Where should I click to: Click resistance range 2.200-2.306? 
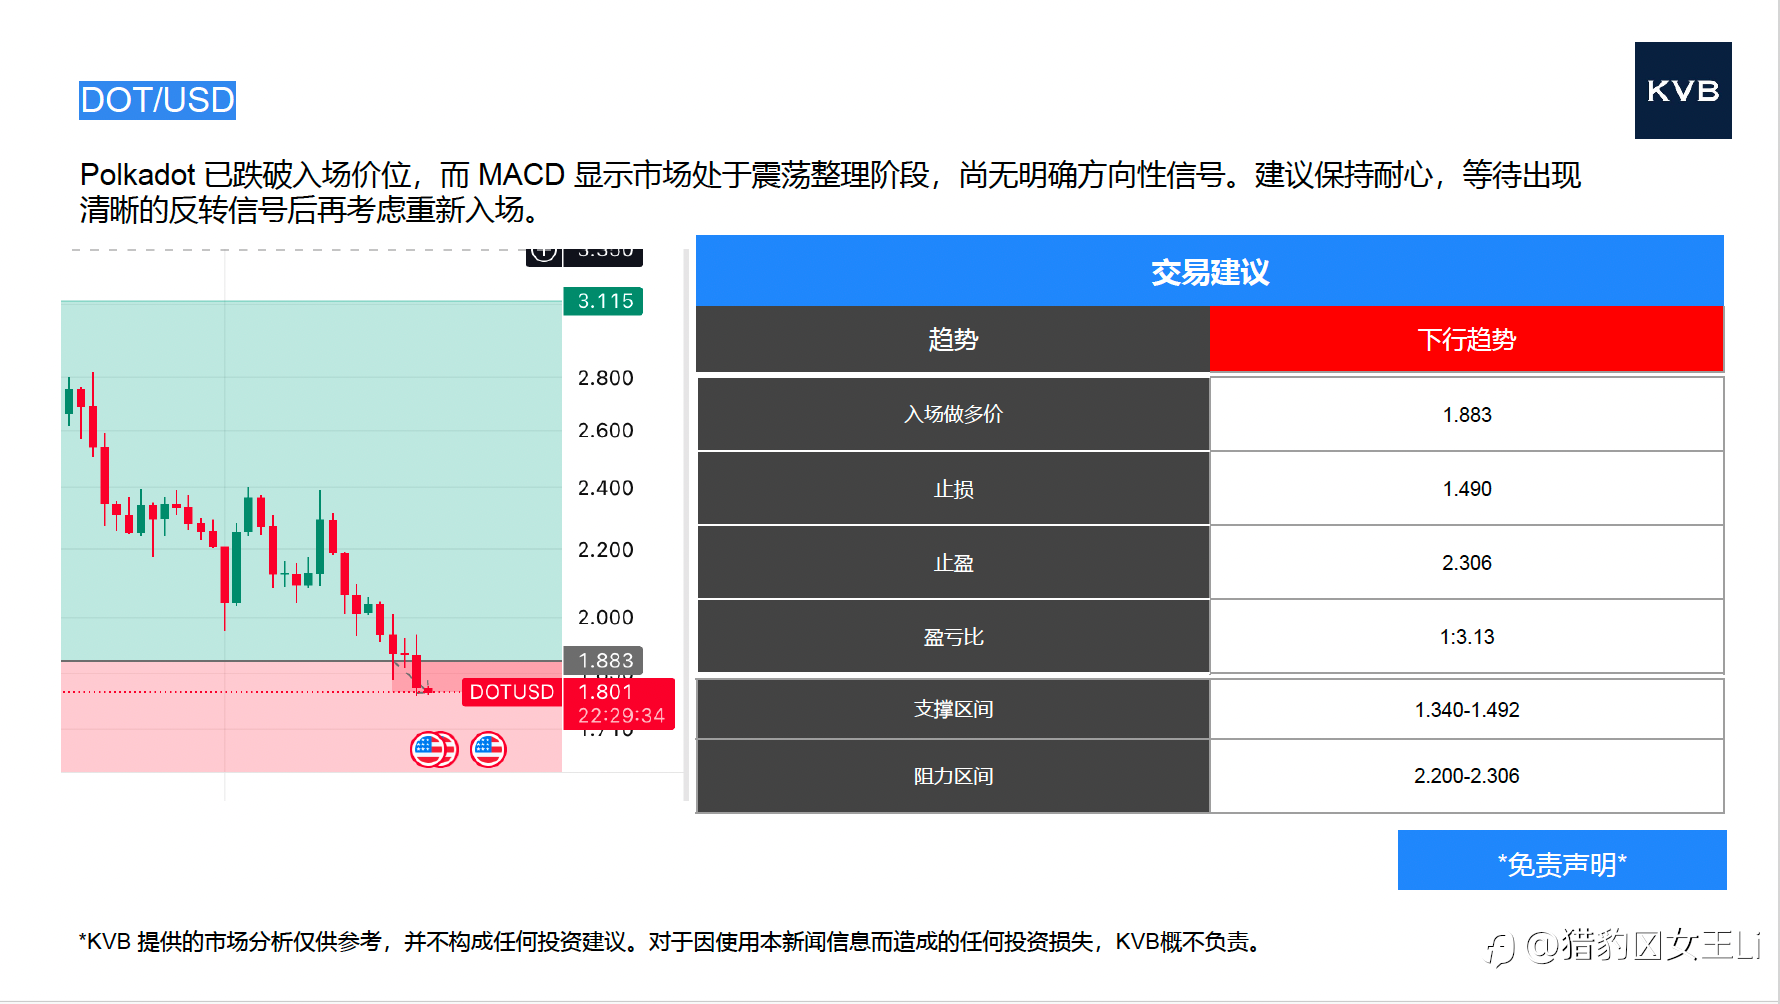coord(1467,776)
